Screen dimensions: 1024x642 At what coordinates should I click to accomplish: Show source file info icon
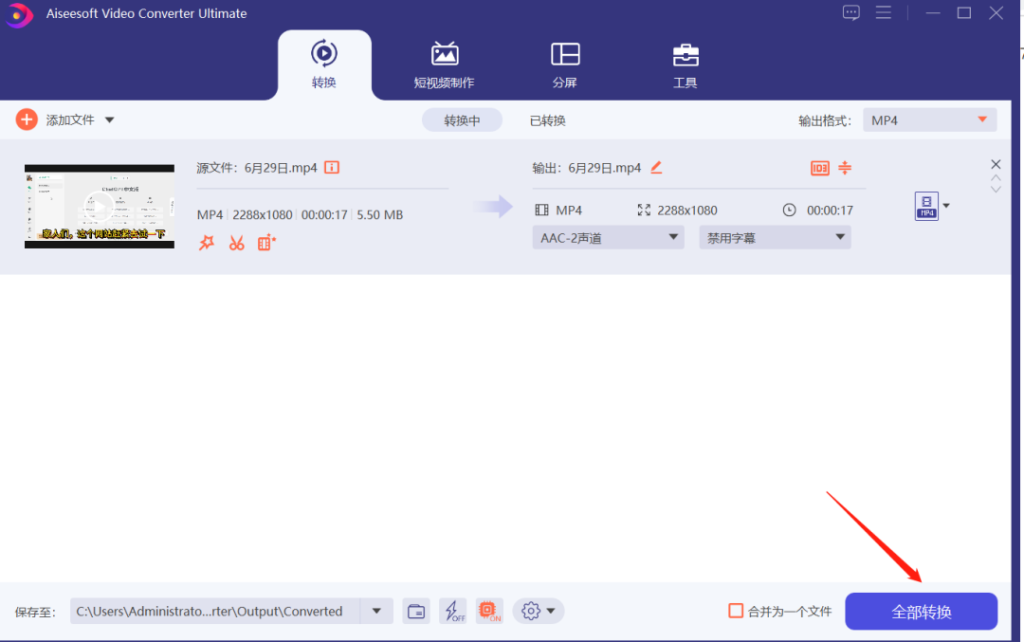point(332,168)
